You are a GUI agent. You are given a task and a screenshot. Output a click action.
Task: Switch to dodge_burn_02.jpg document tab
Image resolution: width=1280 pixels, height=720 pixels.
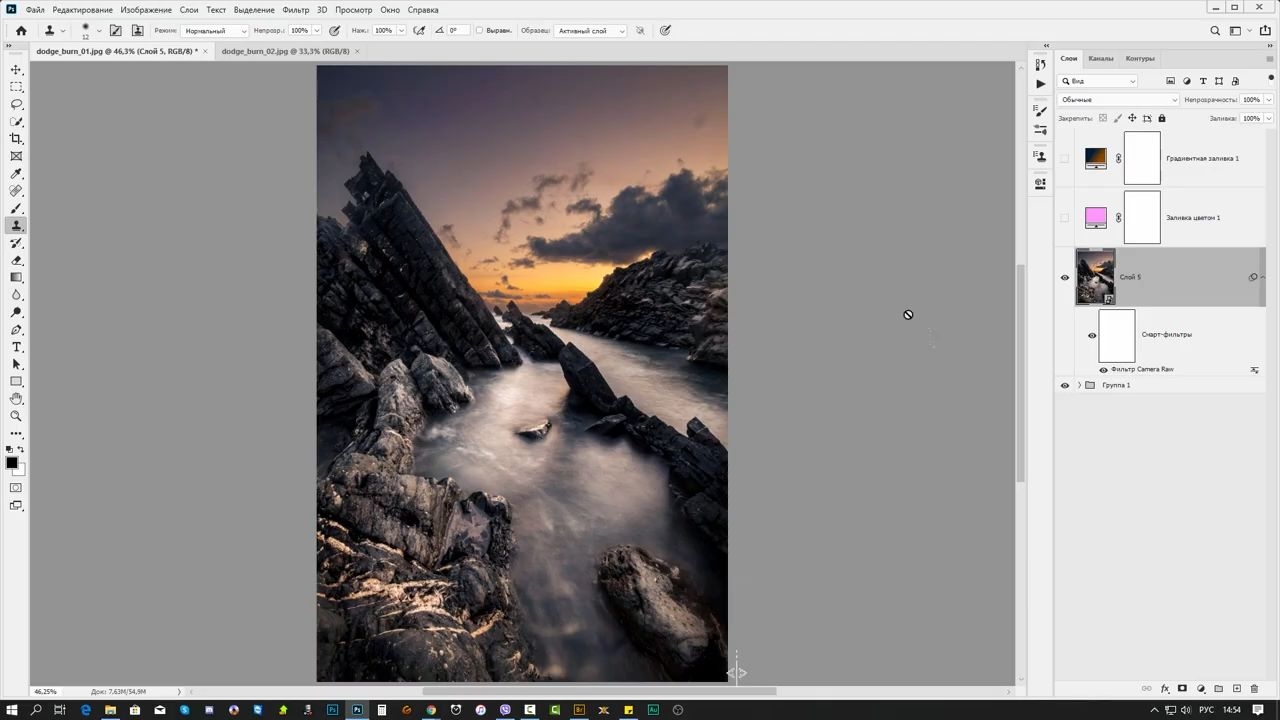tap(286, 51)
